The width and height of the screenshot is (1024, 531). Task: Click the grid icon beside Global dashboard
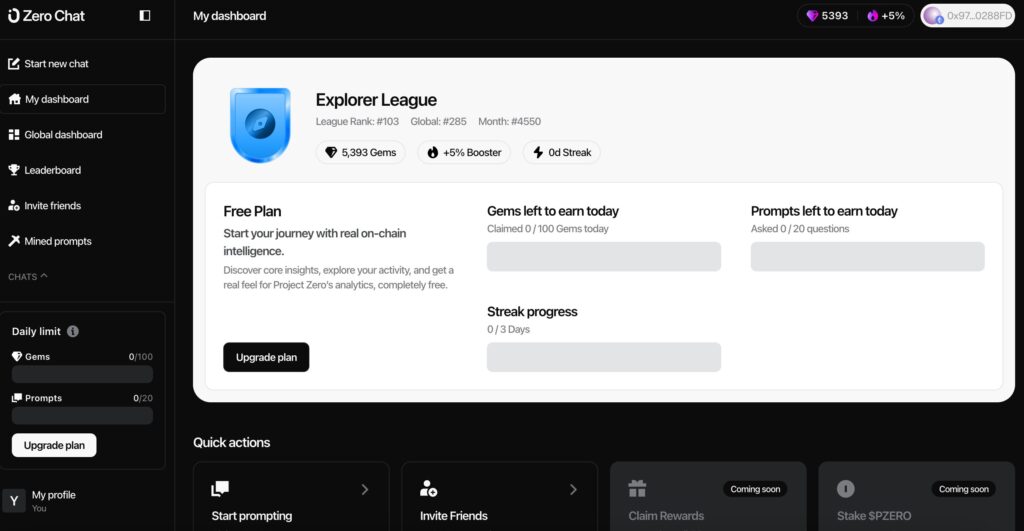coord(14,135)
